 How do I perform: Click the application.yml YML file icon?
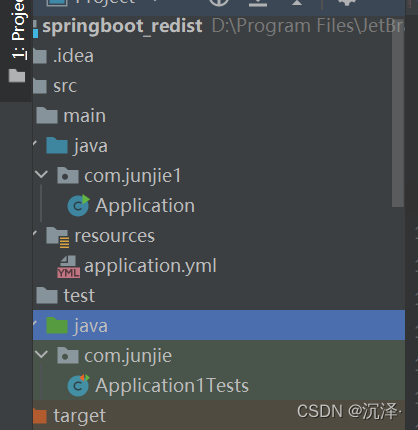[68, 267]
